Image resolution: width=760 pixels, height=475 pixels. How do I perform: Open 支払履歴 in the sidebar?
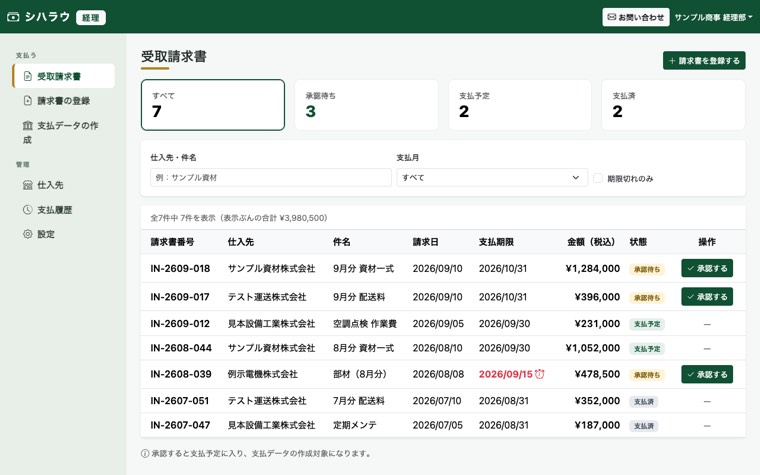tap(63, 209)
